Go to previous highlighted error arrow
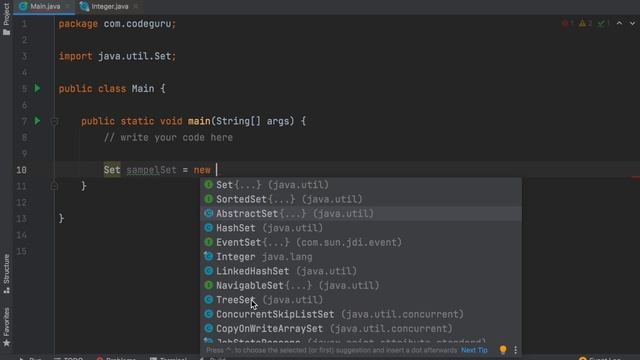Image resolution: width=640 pixels, height=360 pixels. tap(619, 23)
